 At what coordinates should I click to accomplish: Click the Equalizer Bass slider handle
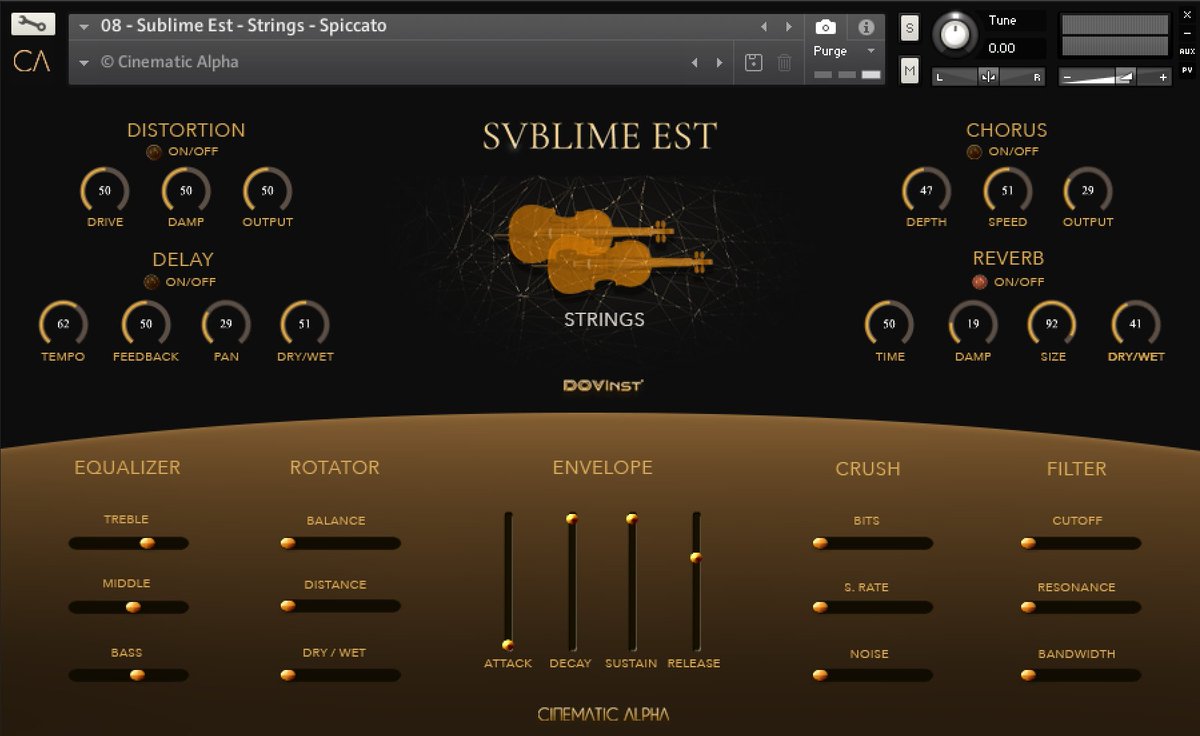pos(137,675)
